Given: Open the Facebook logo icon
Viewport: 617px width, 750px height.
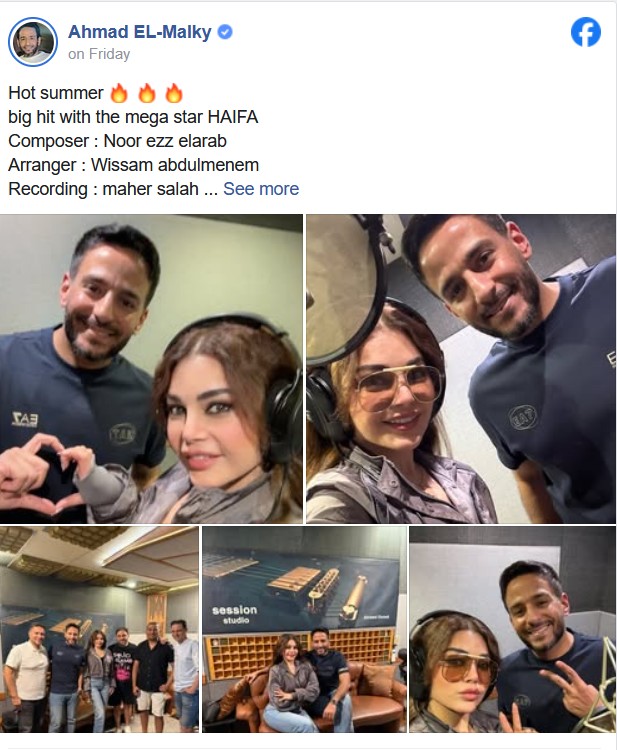Looking at the screenshot, I should click(585, 32).
